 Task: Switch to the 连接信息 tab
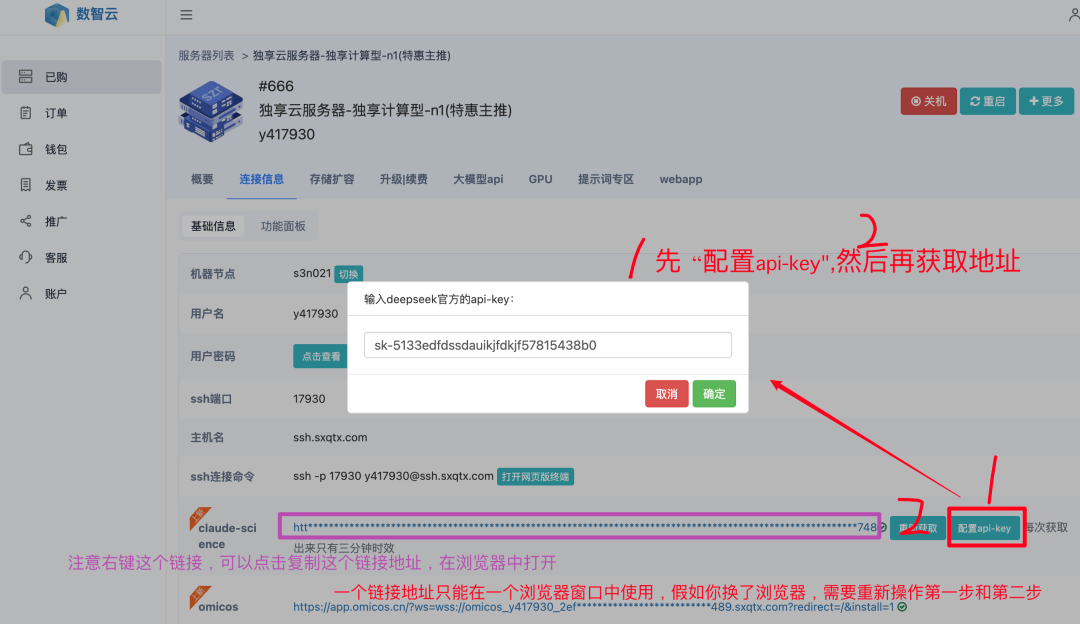(x=261, y=179)
